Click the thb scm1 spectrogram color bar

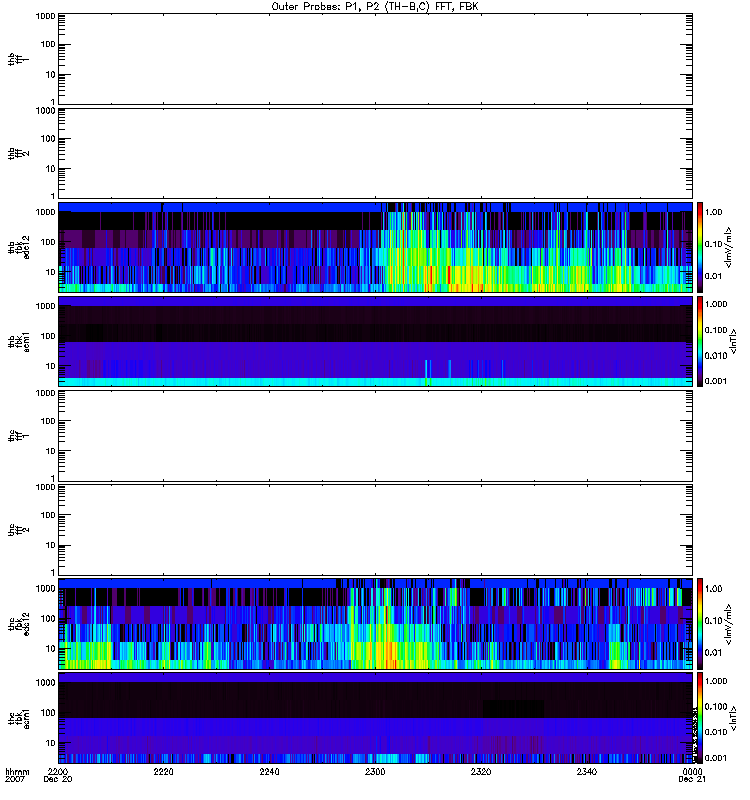tap(700, 341)
